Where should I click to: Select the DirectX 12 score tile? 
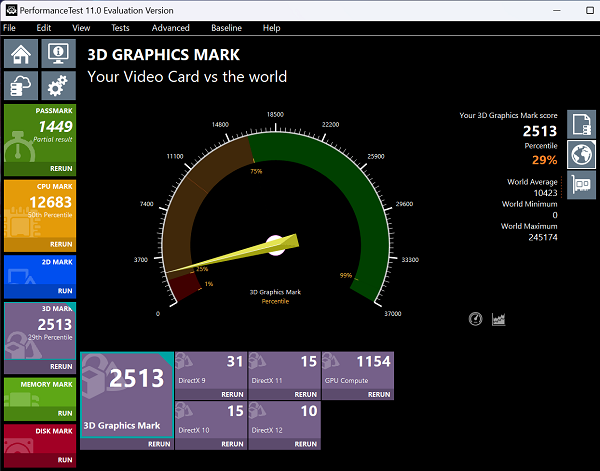[284, 420]
